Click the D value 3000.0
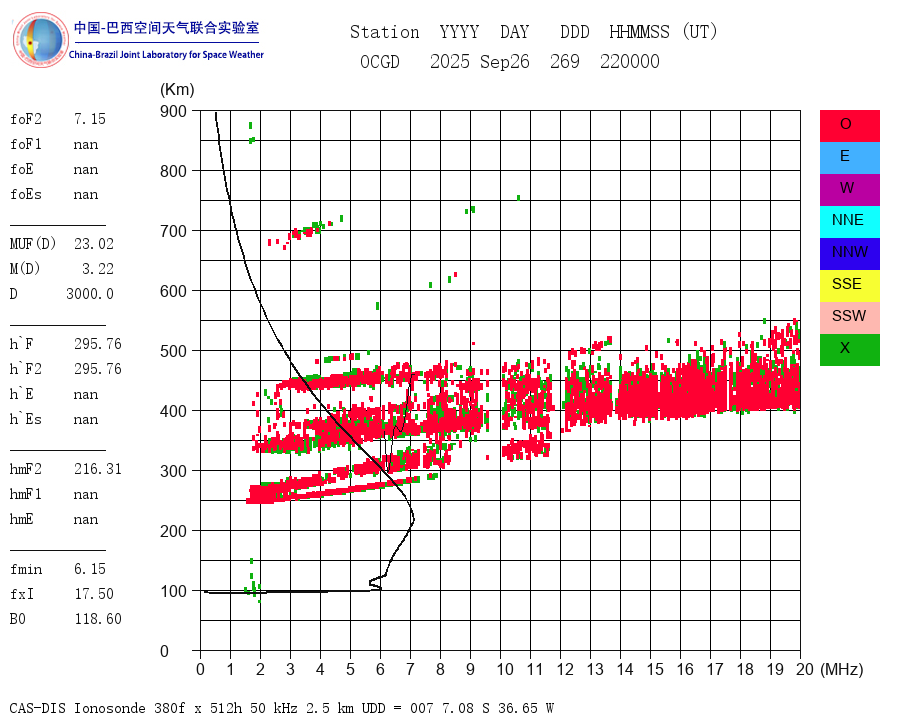The height and width of the screenshot is (720, 900). [x=90, y=294]
